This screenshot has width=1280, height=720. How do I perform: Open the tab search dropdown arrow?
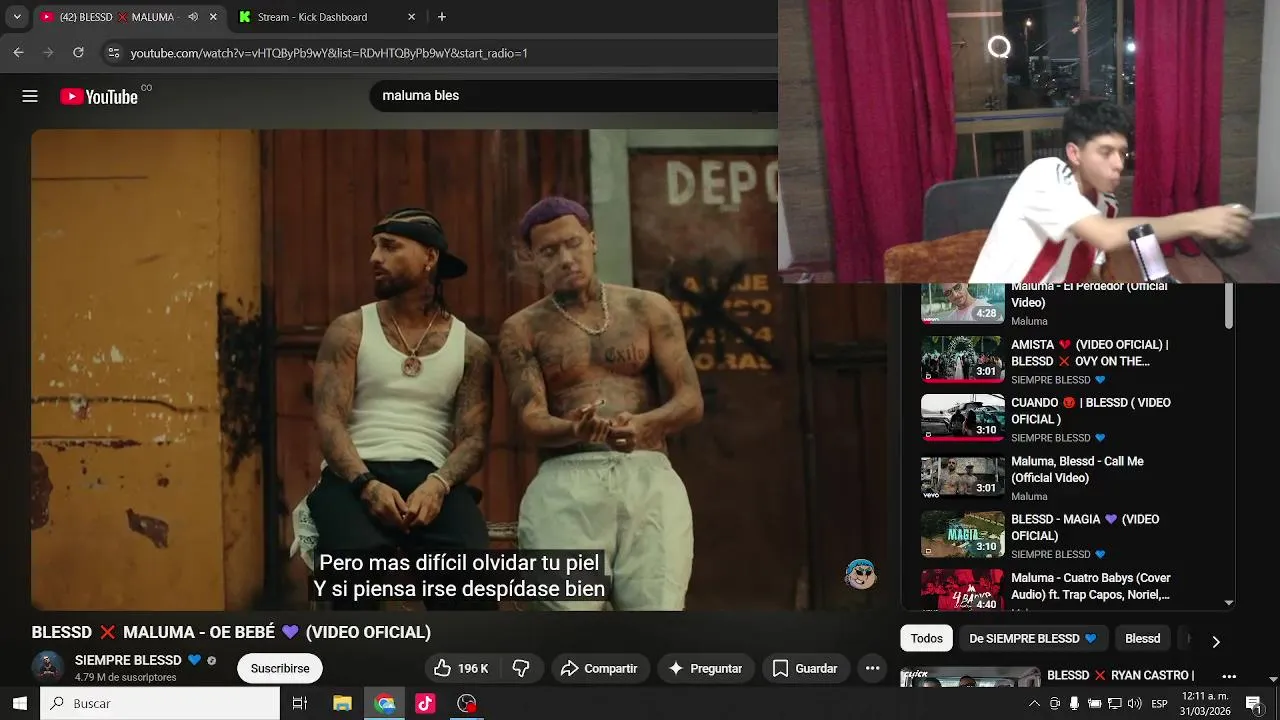(x=16, y=17)
